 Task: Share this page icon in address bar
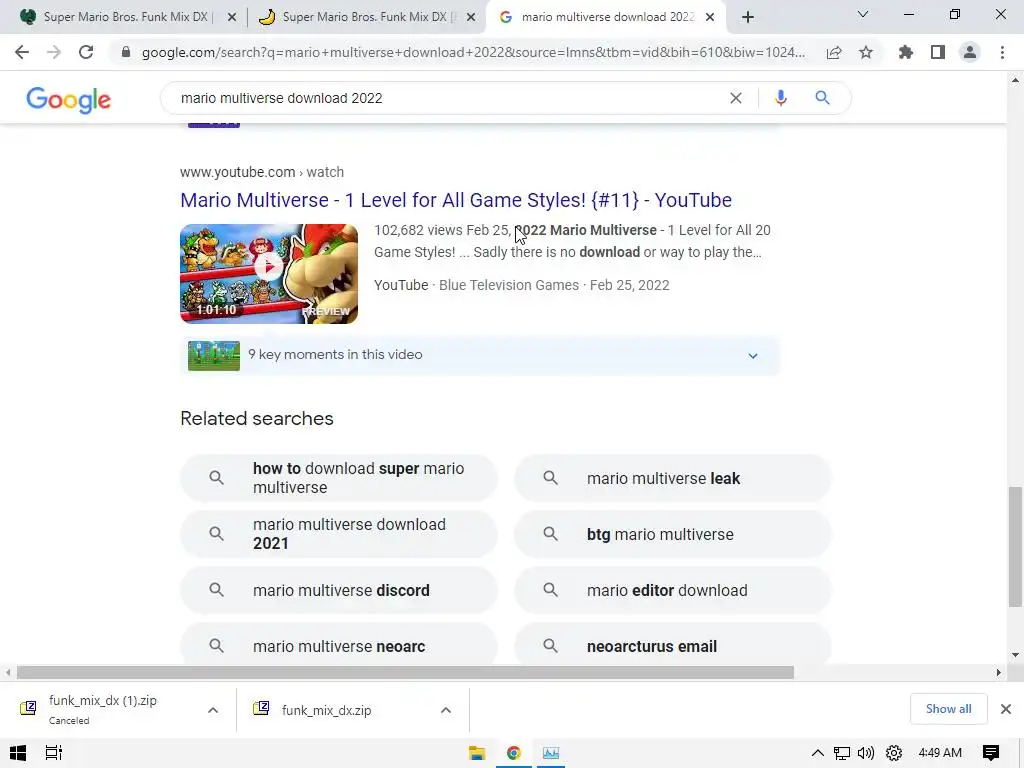834,53
